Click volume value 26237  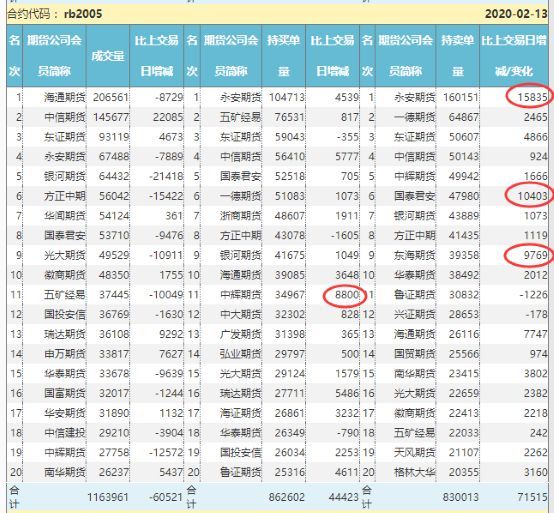click(114, 472)
